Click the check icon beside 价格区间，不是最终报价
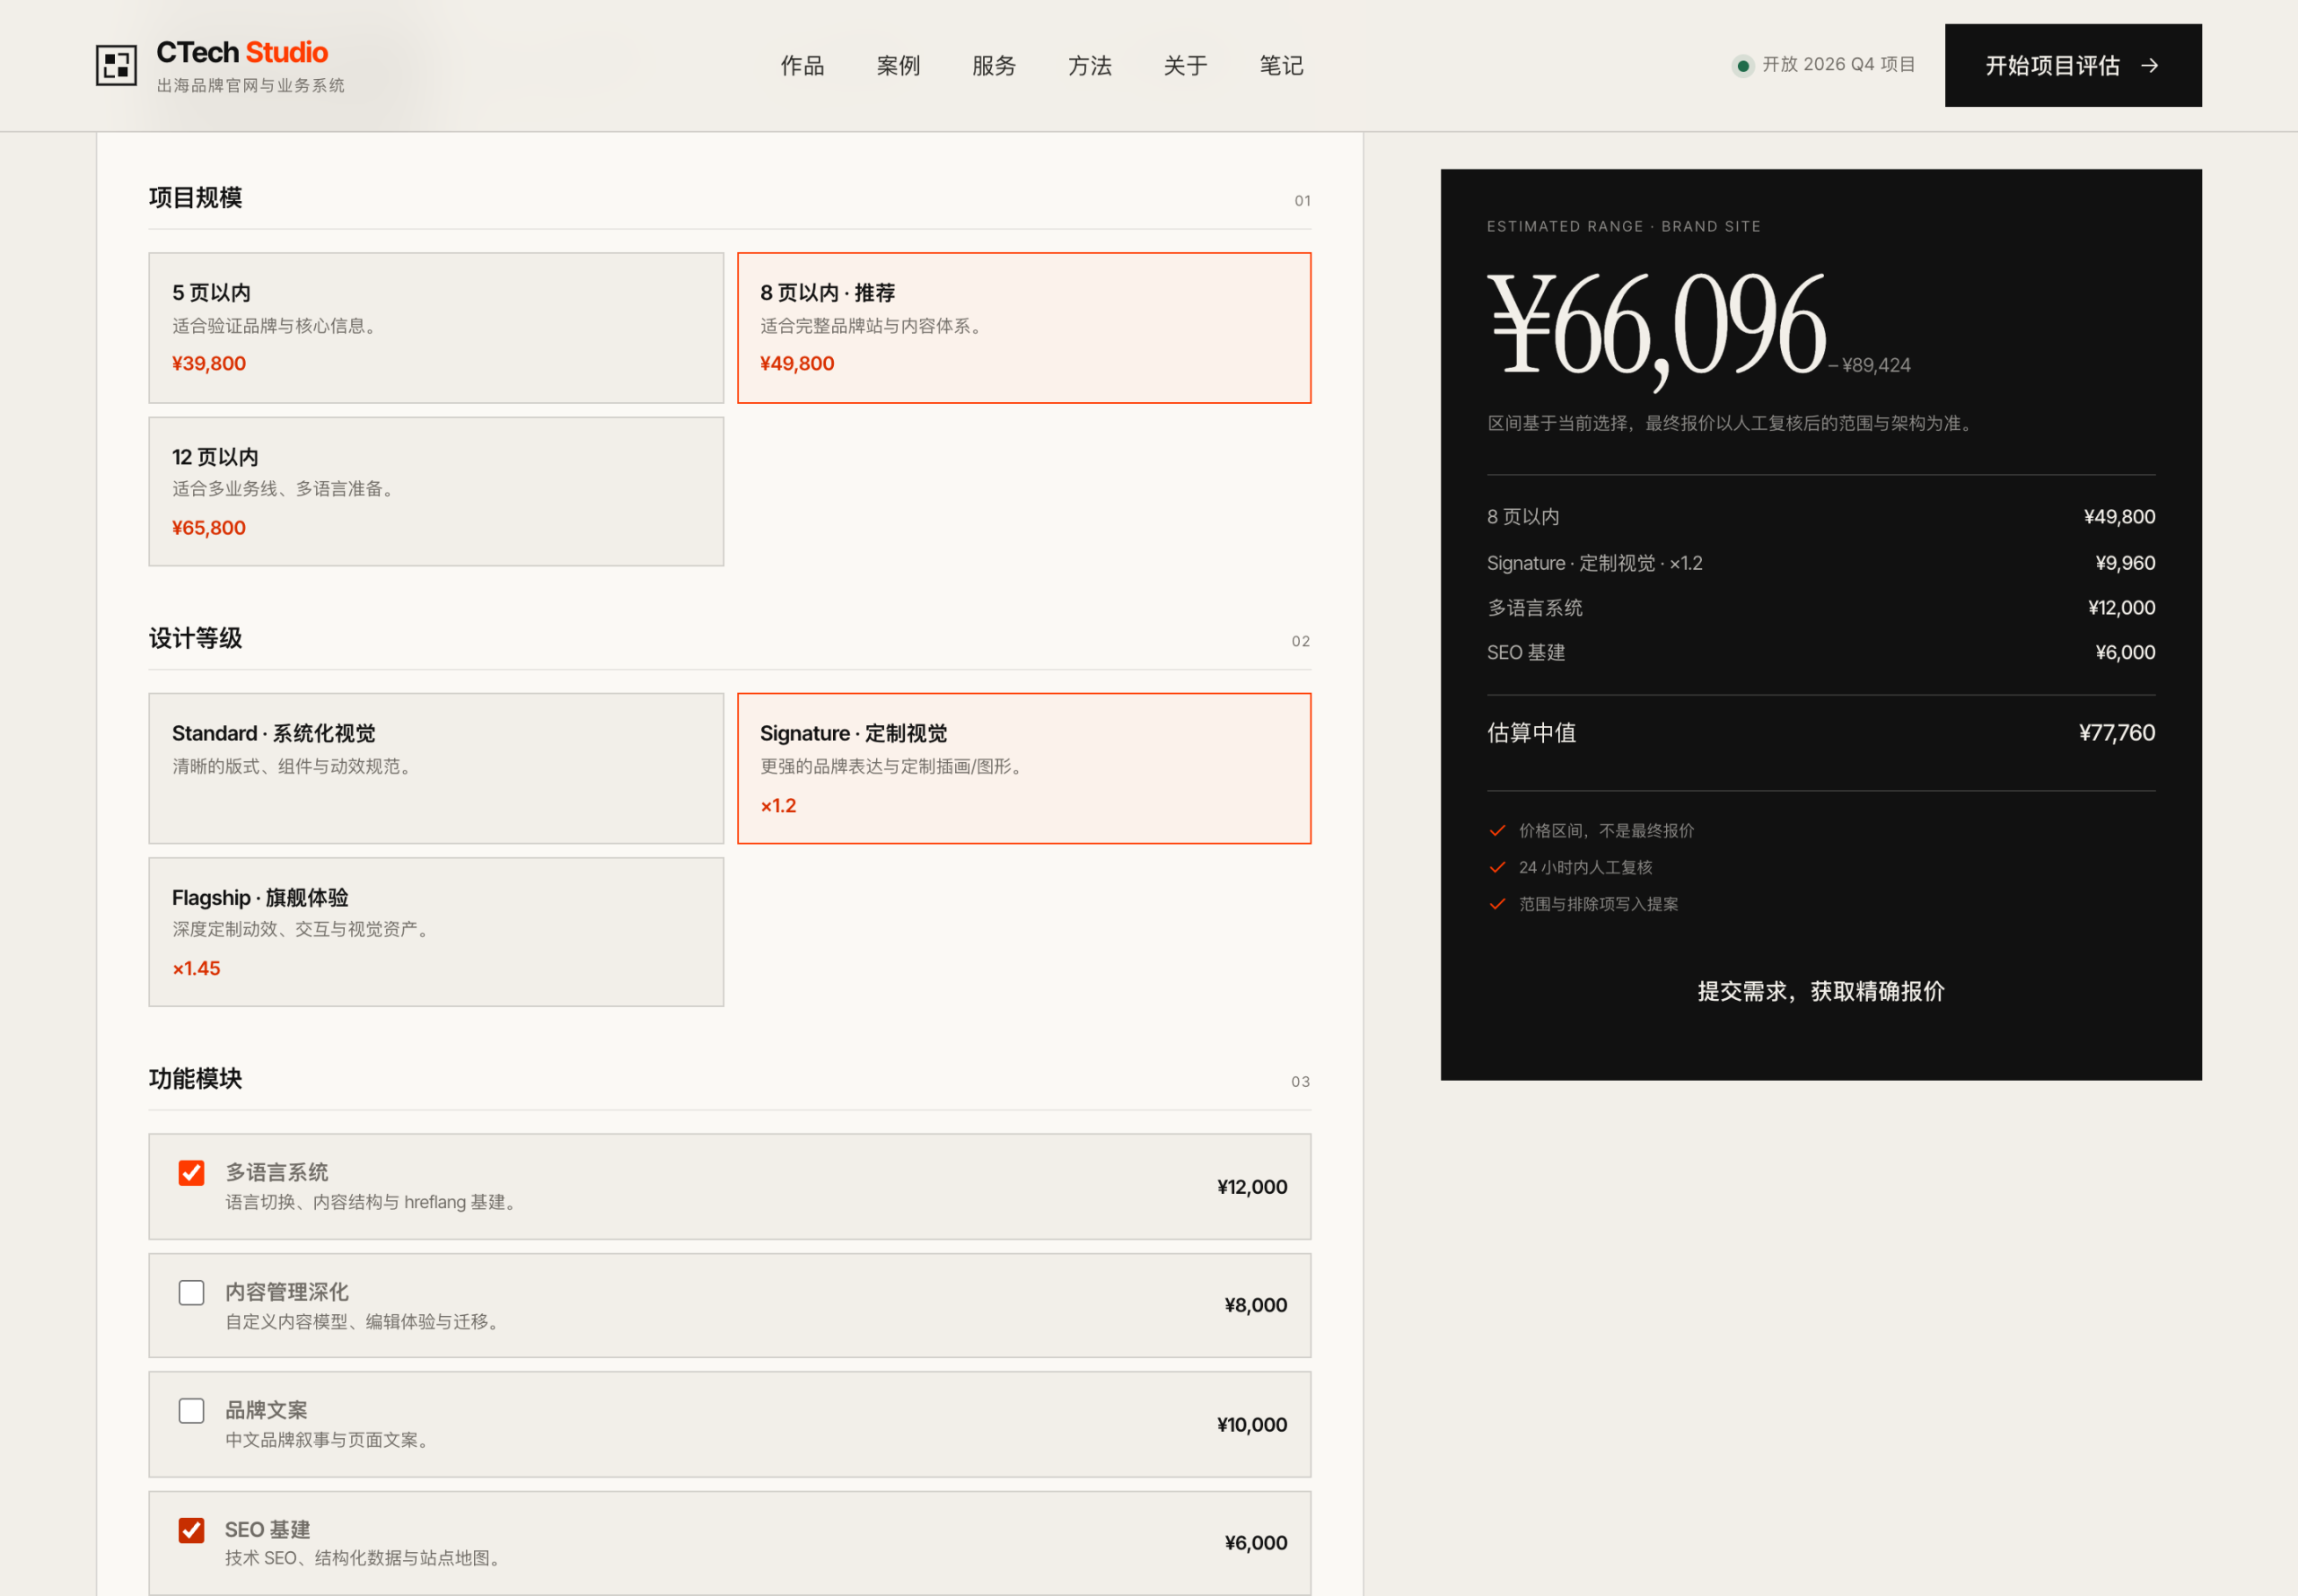The height and width of the screenshot is (1596, 2298). tap(1497, 830)
